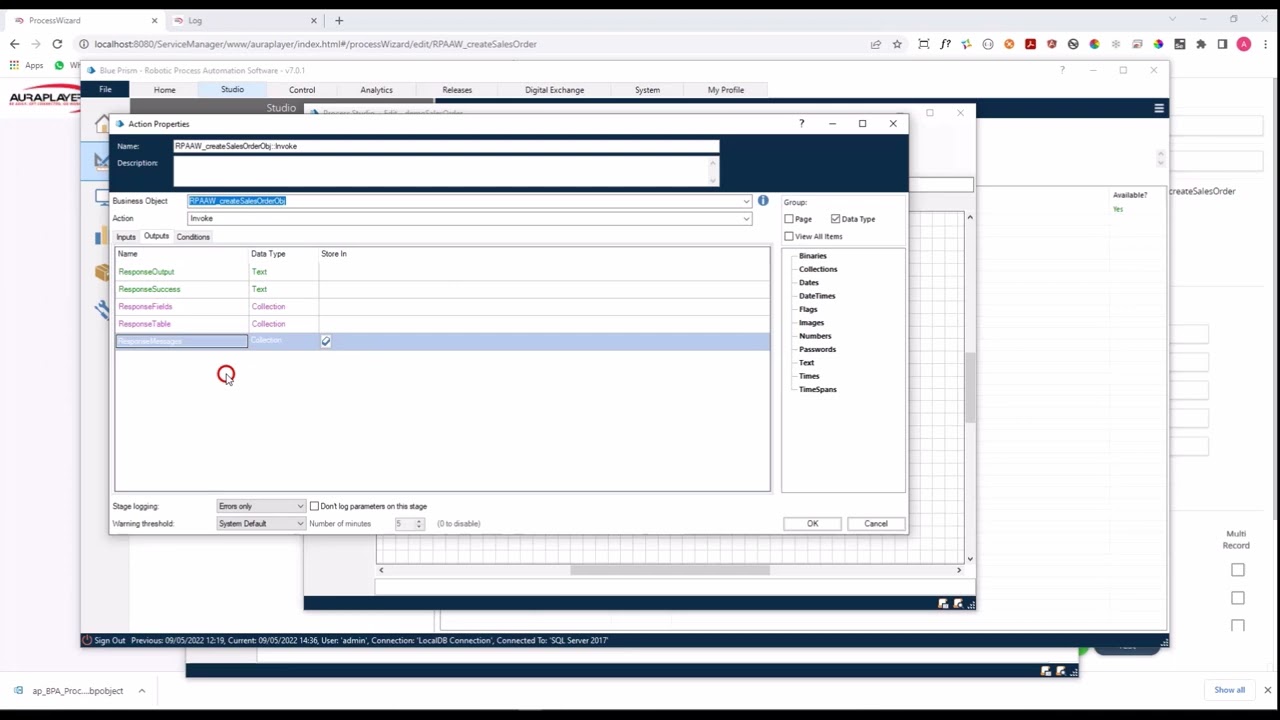Viewport: 1280px width, 720px height.
Task: Click the help question mark in Action Properties
Action: [x=801, y=124]
